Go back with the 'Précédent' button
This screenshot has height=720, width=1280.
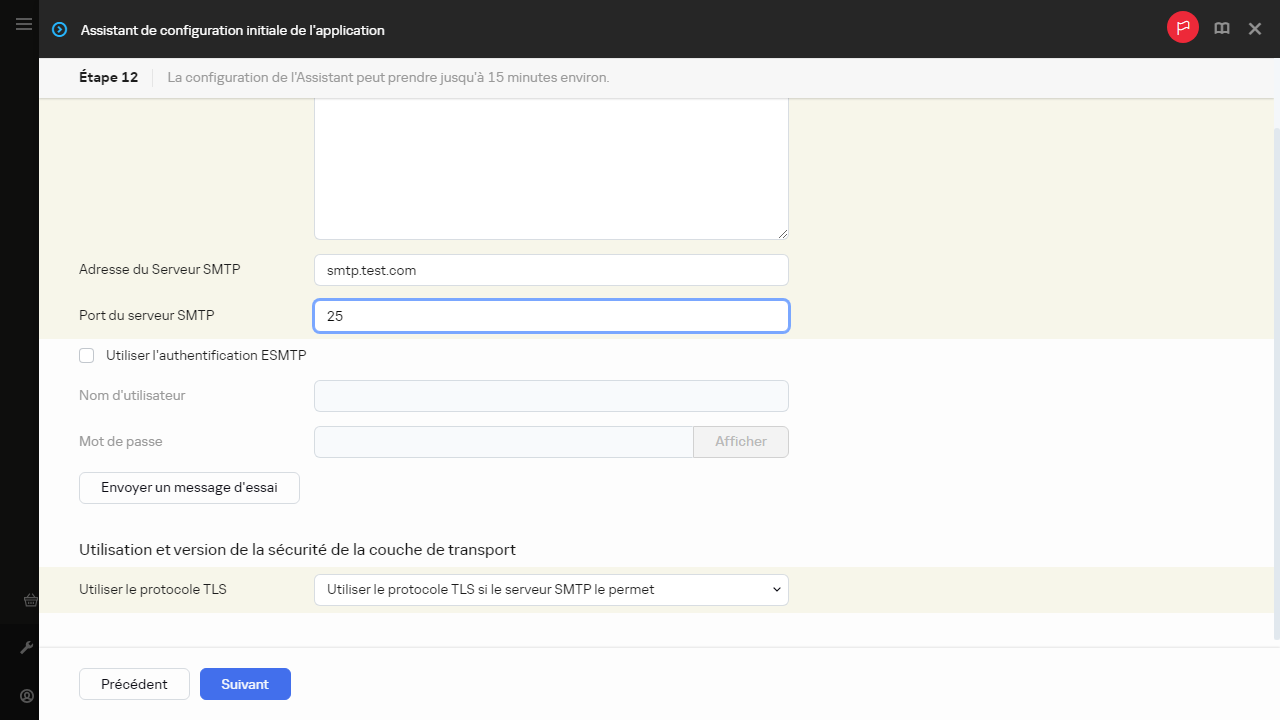(134, 684)
